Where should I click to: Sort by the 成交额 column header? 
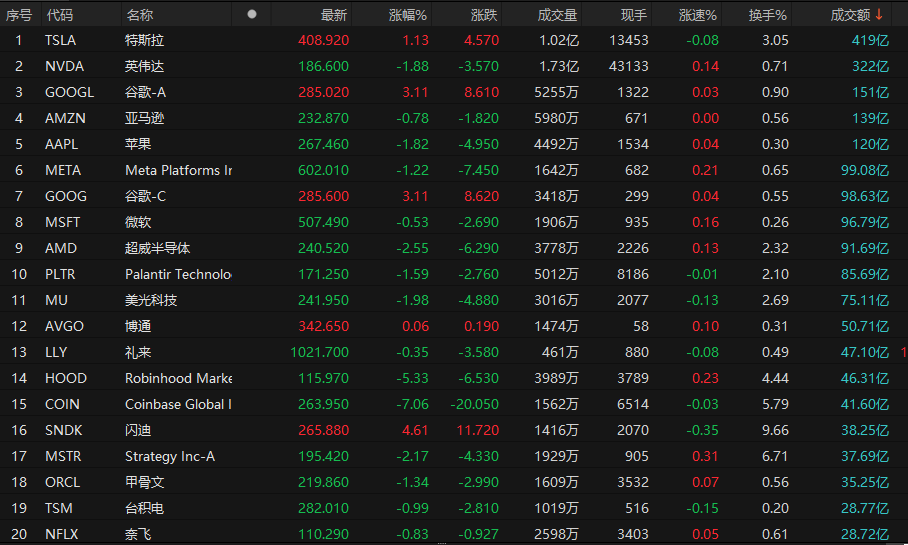(x=851, y=15)
